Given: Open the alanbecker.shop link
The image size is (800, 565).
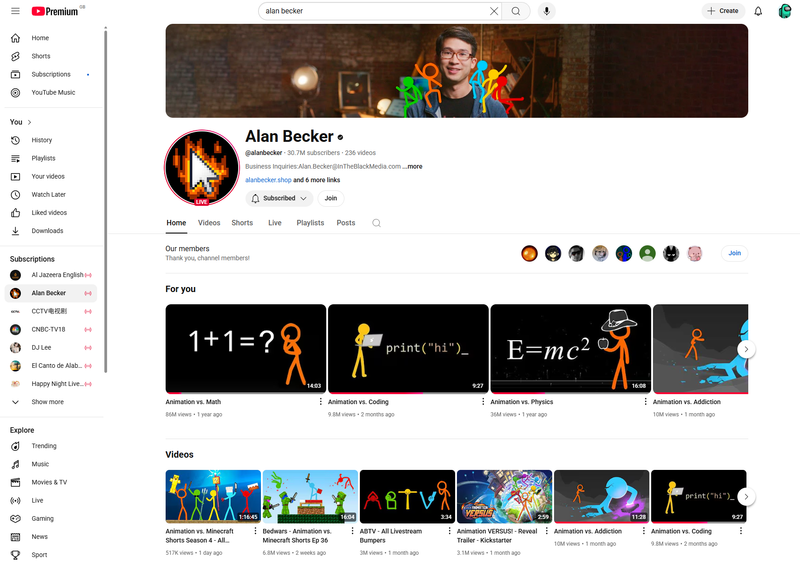Looking at the screenshot, I should click(268, 180).
